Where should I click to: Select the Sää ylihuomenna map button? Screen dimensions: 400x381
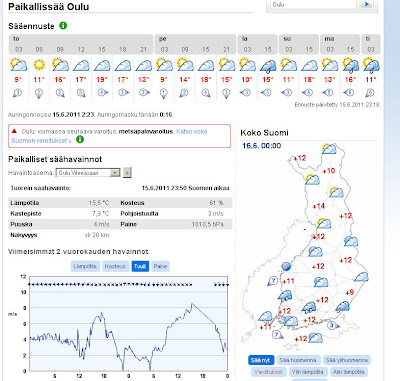click(x=347, y=360)
